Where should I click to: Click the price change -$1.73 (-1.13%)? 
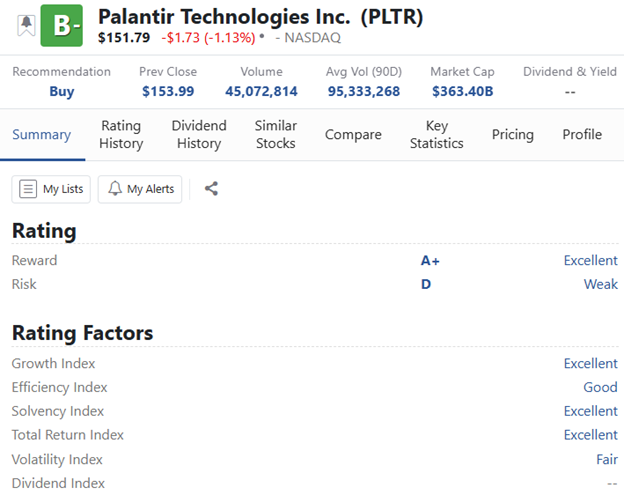tap(208, 38)
